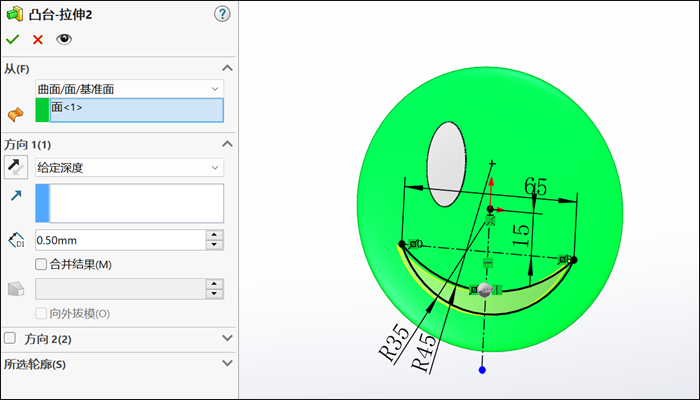Cancel the feature with the red X
The width and height of the screenshot is (700, 400).
pos(38,40)
